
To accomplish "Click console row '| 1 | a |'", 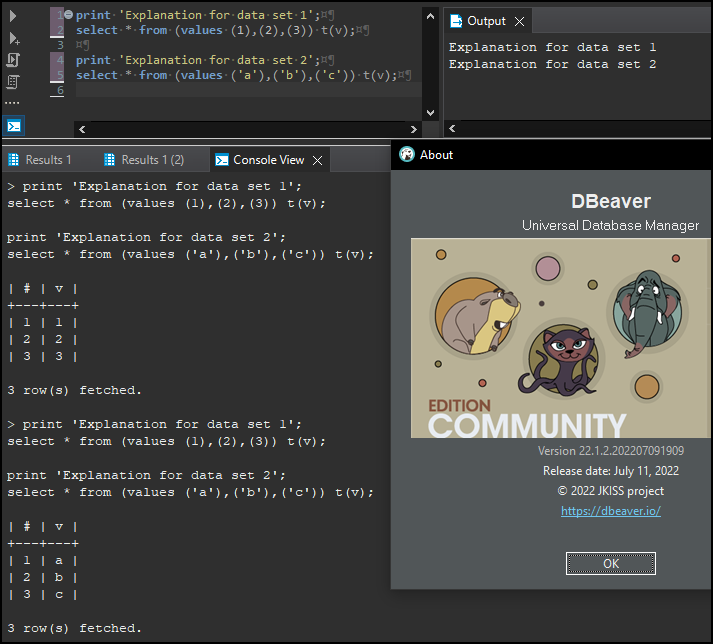I will (43, 560).
